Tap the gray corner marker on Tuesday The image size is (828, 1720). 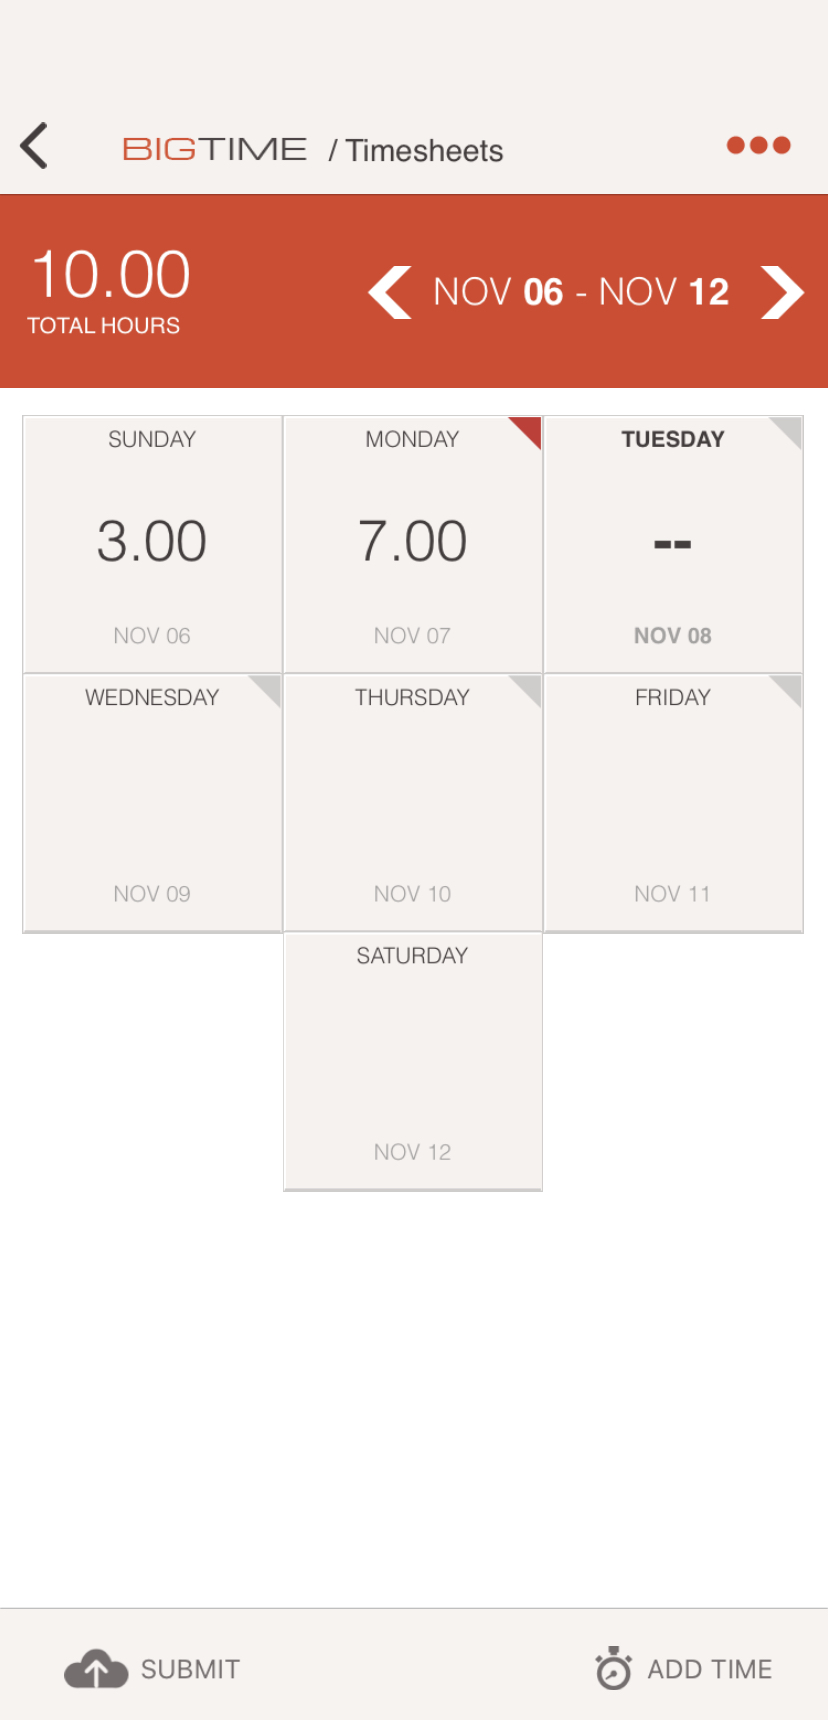click(x=789, y=430)
